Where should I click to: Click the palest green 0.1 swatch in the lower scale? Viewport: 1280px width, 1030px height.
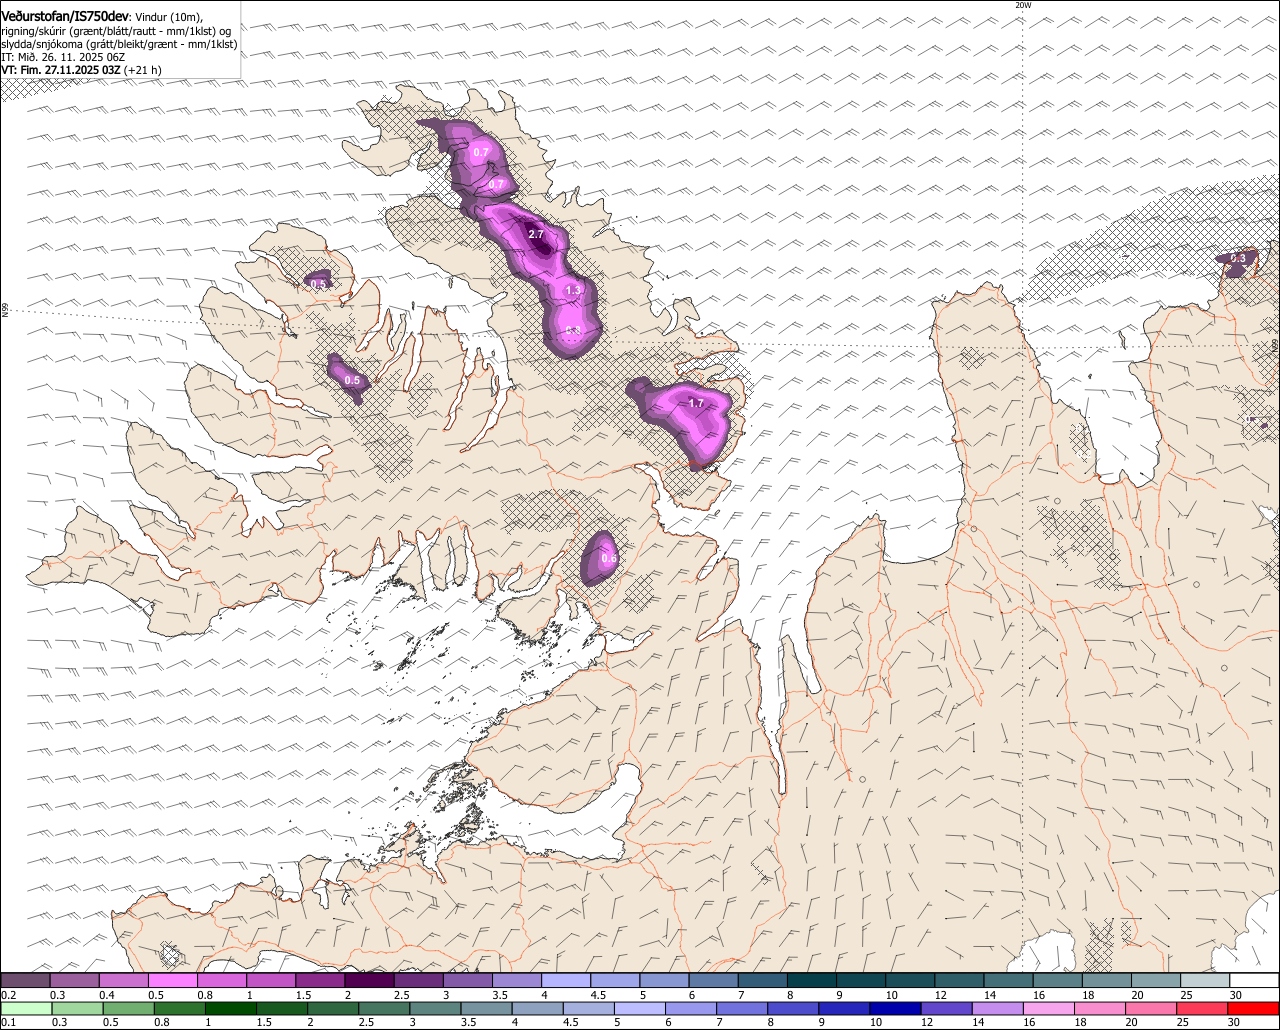point(25,1009)
